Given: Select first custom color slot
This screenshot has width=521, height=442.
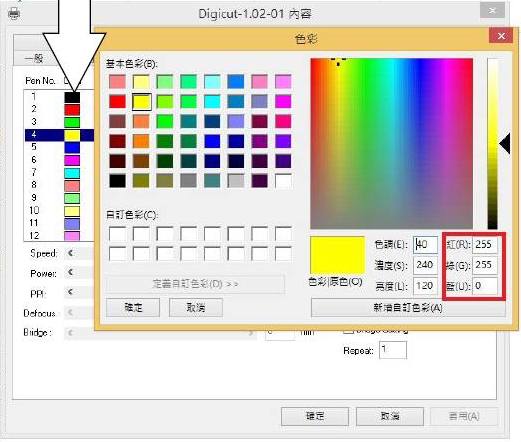Looking at the screenshot, I should click(117, 234).
